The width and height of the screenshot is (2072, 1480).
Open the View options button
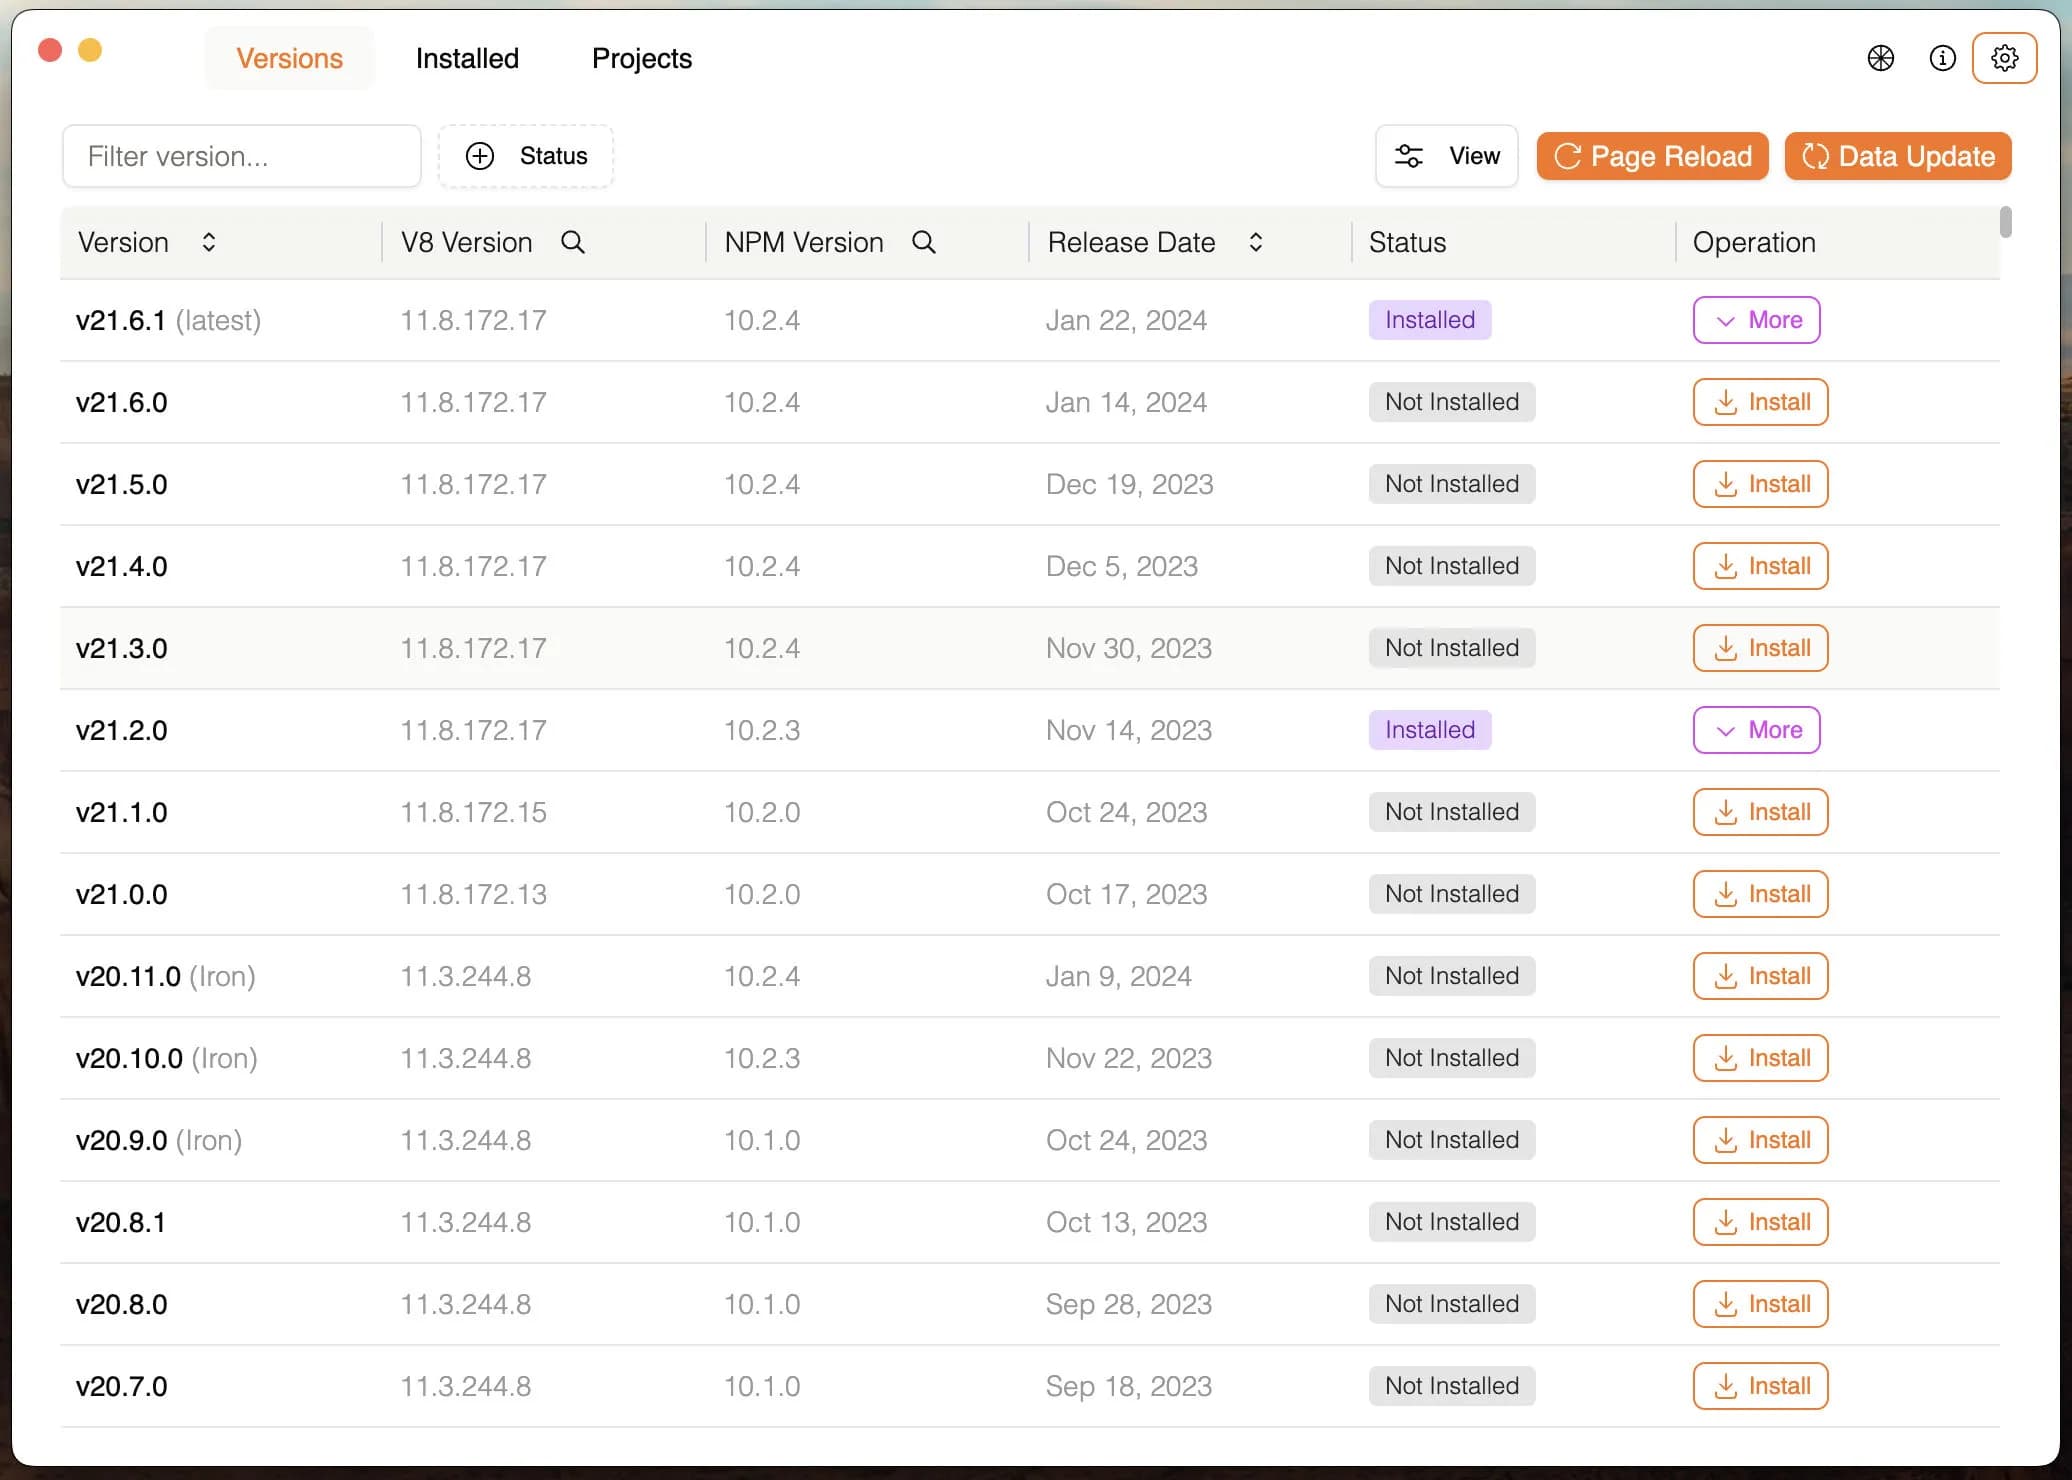pos(1446,156)
